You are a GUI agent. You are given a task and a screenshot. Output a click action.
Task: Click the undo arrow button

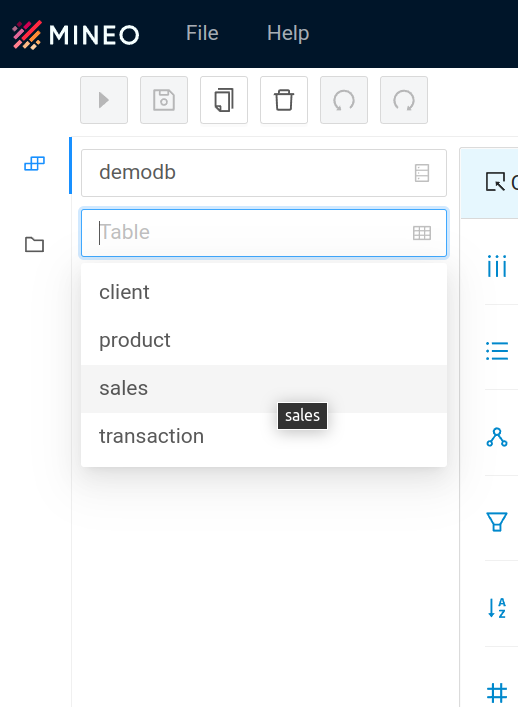point(344,100)
